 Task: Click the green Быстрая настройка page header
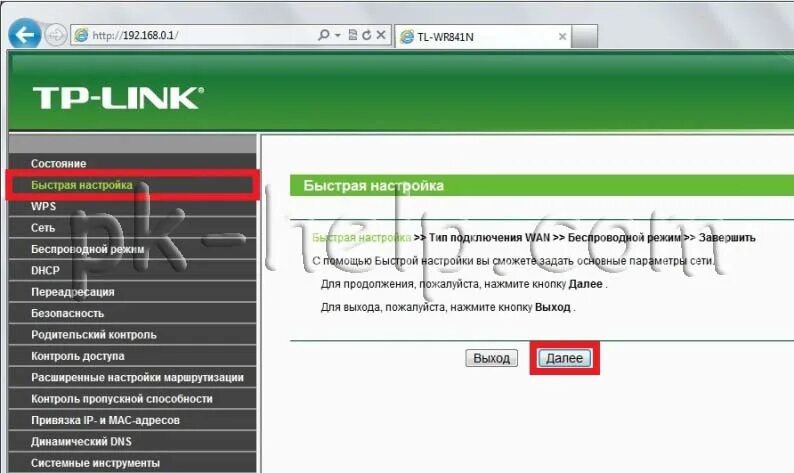(x=542, y=185)
